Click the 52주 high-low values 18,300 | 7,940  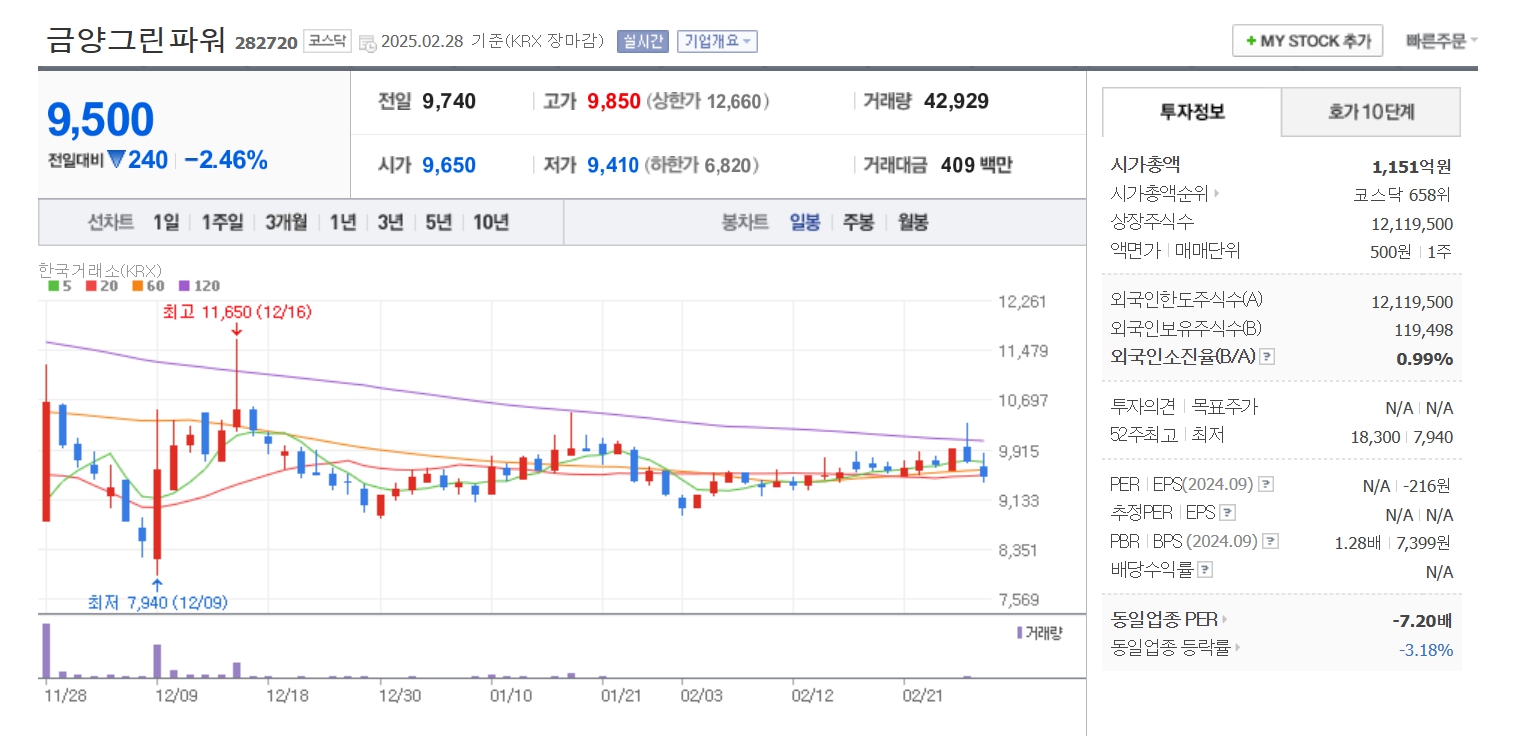click(1402, 436)
